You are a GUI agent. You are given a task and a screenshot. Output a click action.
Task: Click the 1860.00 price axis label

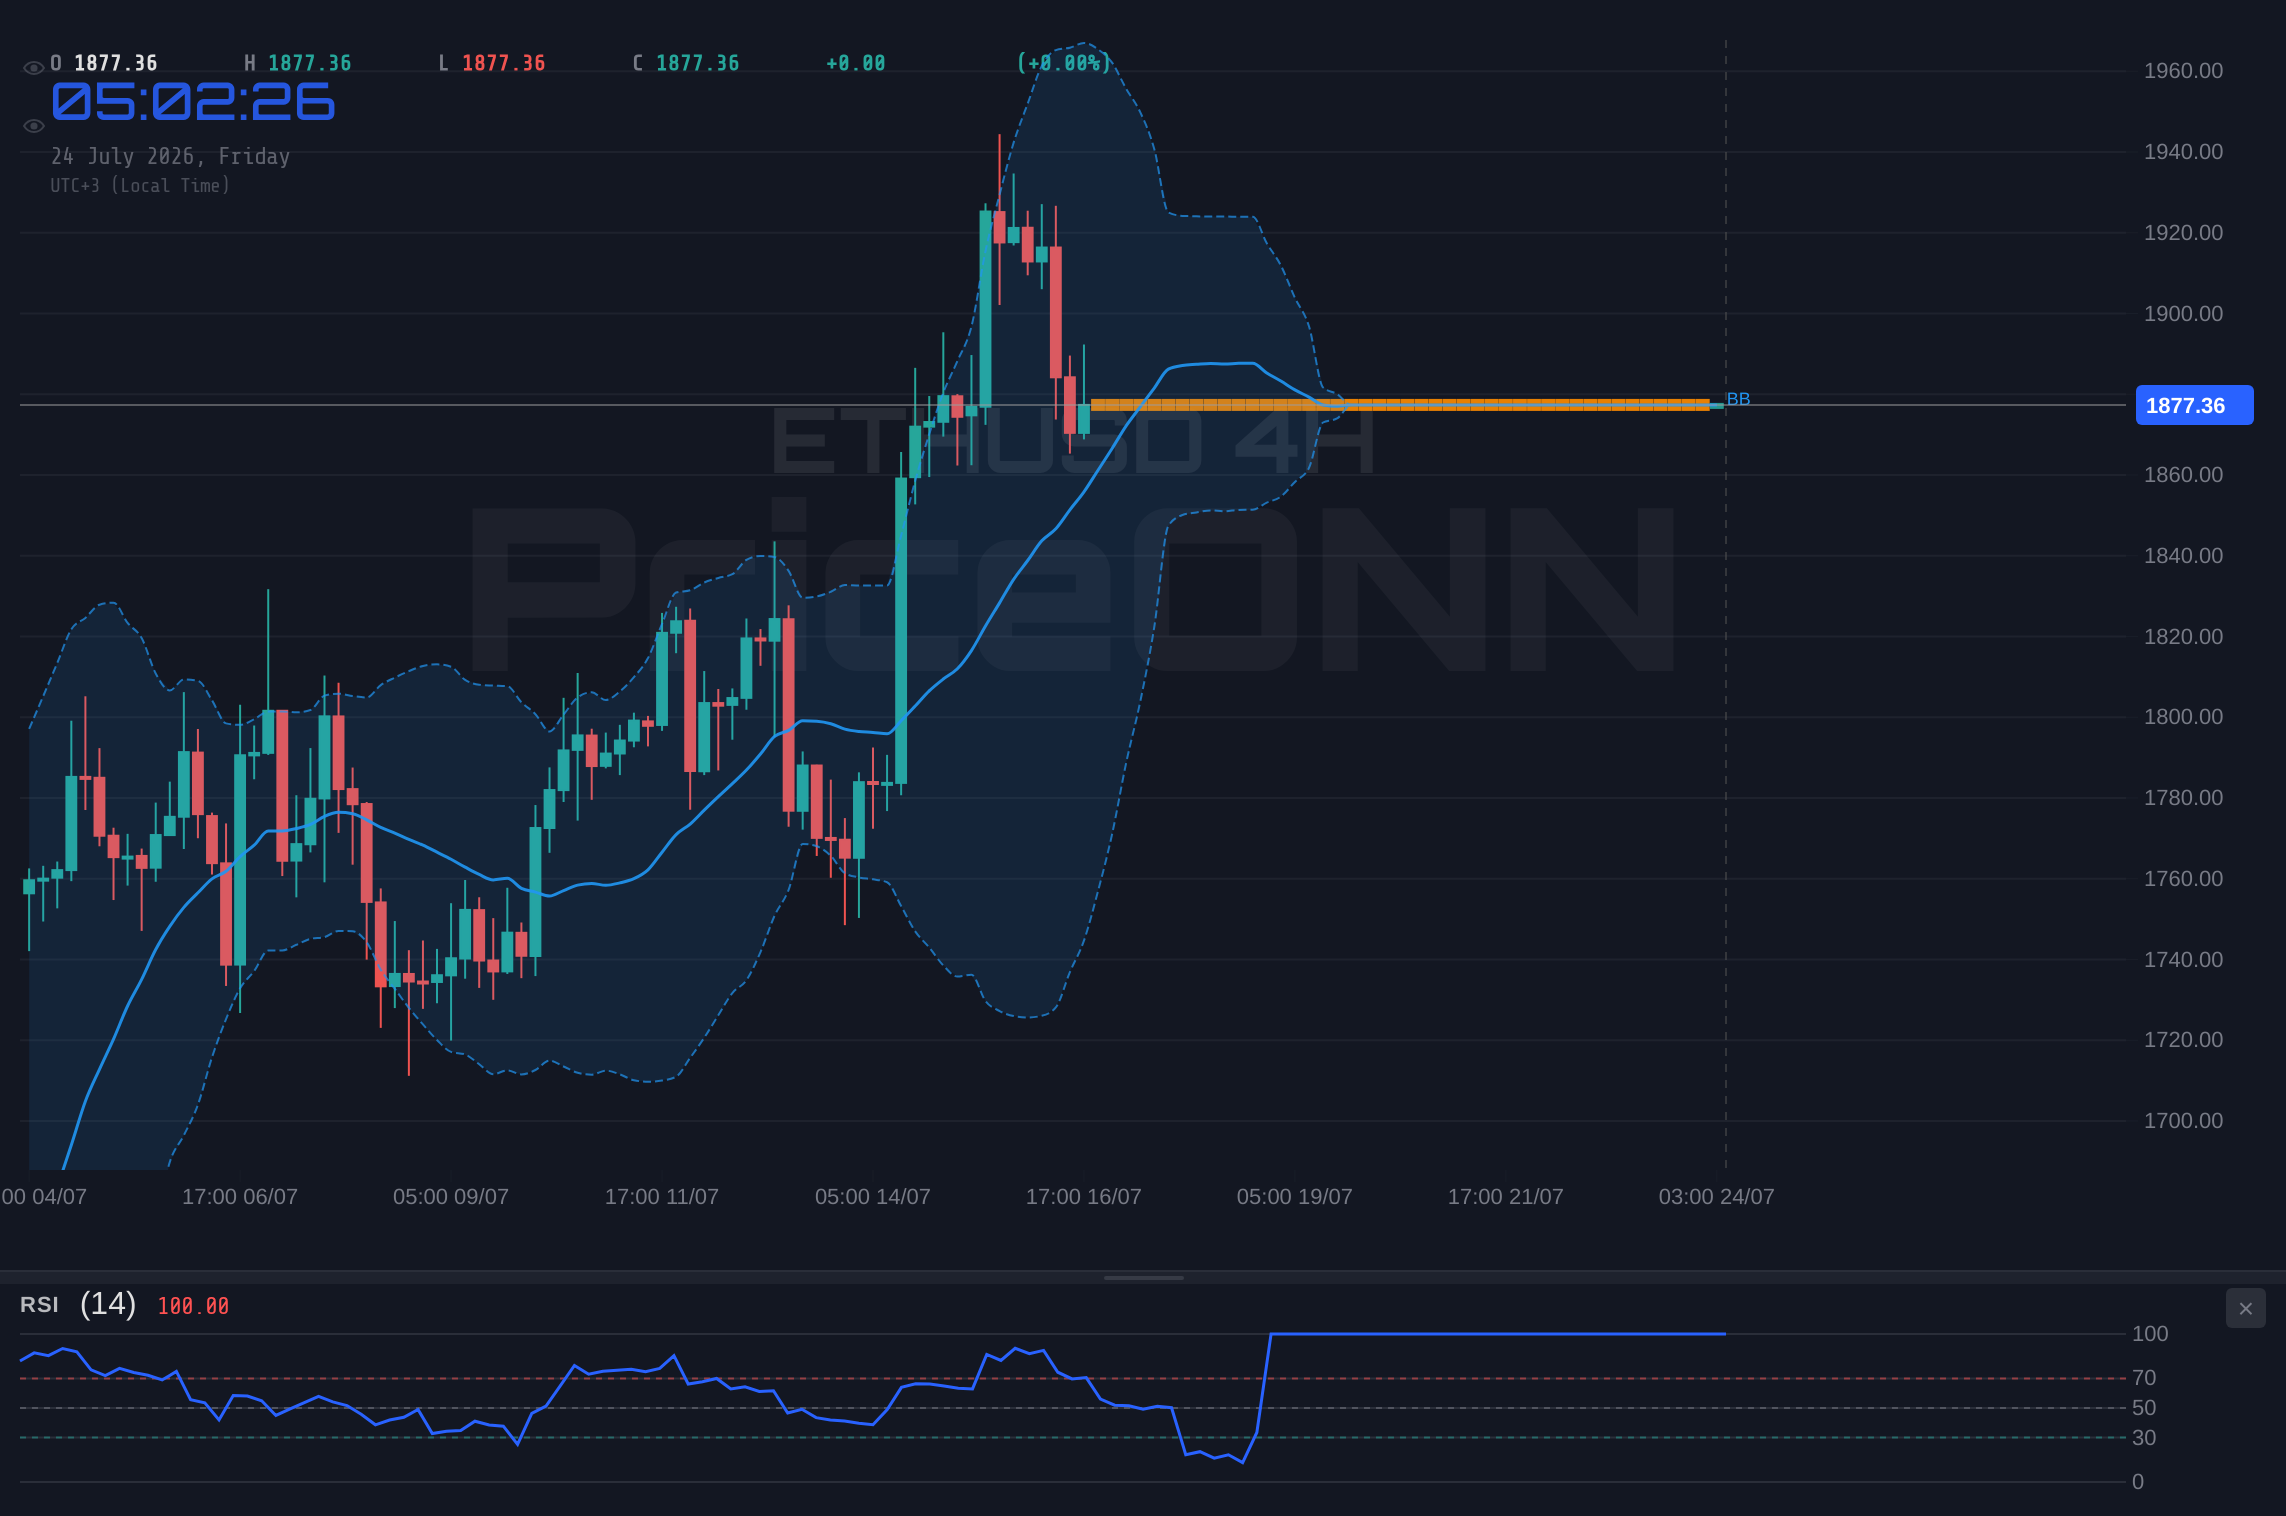tap(2183, 475)
